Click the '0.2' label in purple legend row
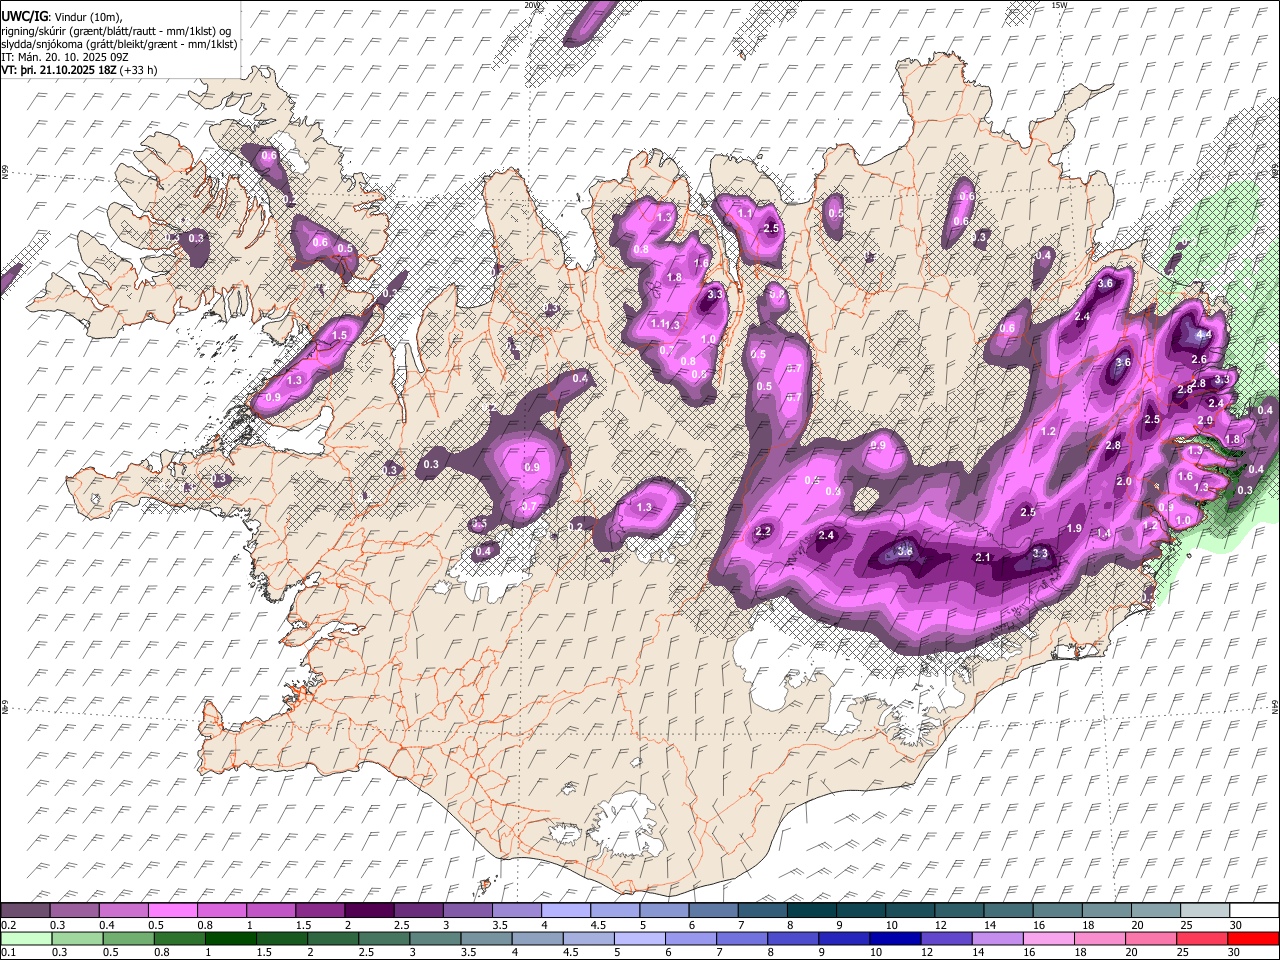 [x=8, y=925]
